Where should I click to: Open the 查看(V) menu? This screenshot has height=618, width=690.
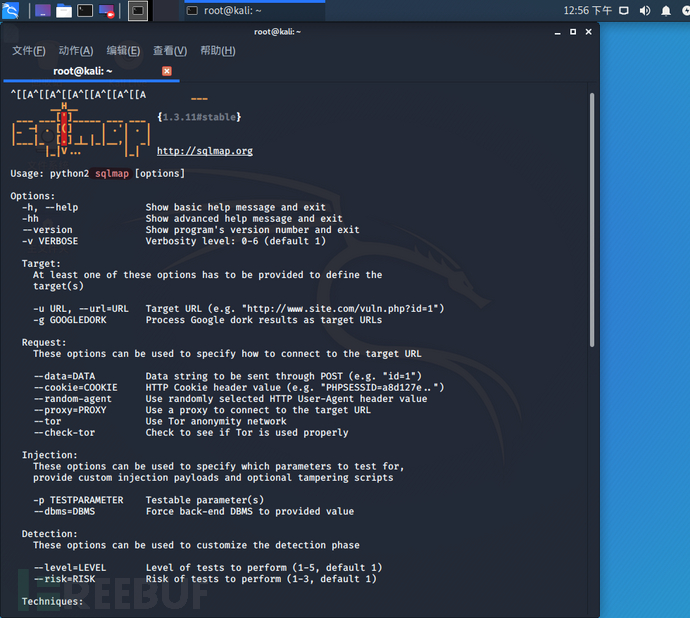click(170, 51)
